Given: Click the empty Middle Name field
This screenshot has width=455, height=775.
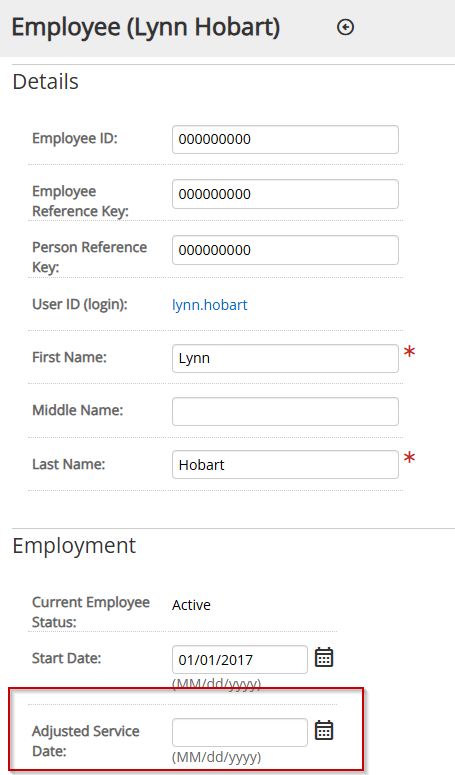Looking at the screenshot, I should 285,411.
